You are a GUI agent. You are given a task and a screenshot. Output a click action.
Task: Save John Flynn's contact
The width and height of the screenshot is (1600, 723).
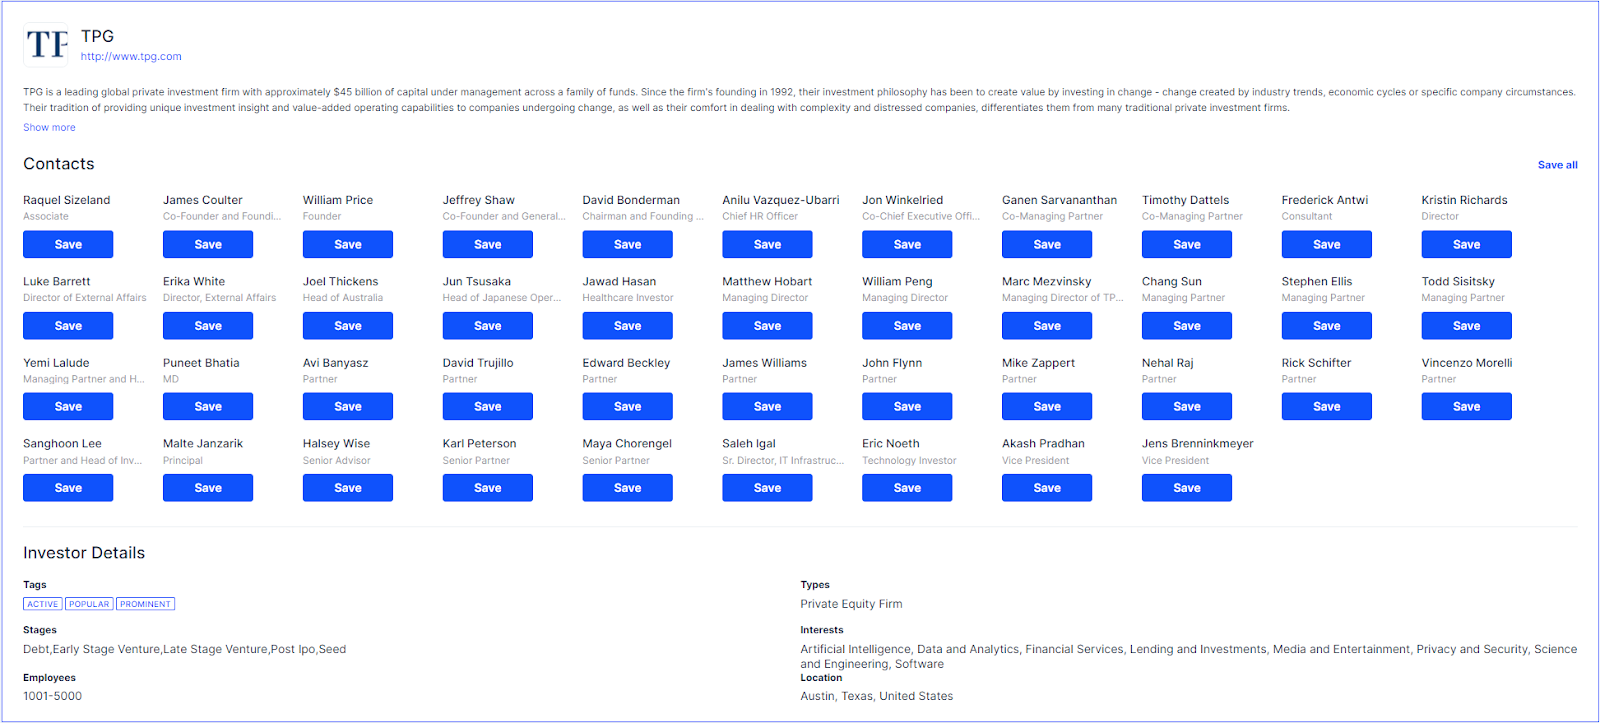click(x=907, y=407)
